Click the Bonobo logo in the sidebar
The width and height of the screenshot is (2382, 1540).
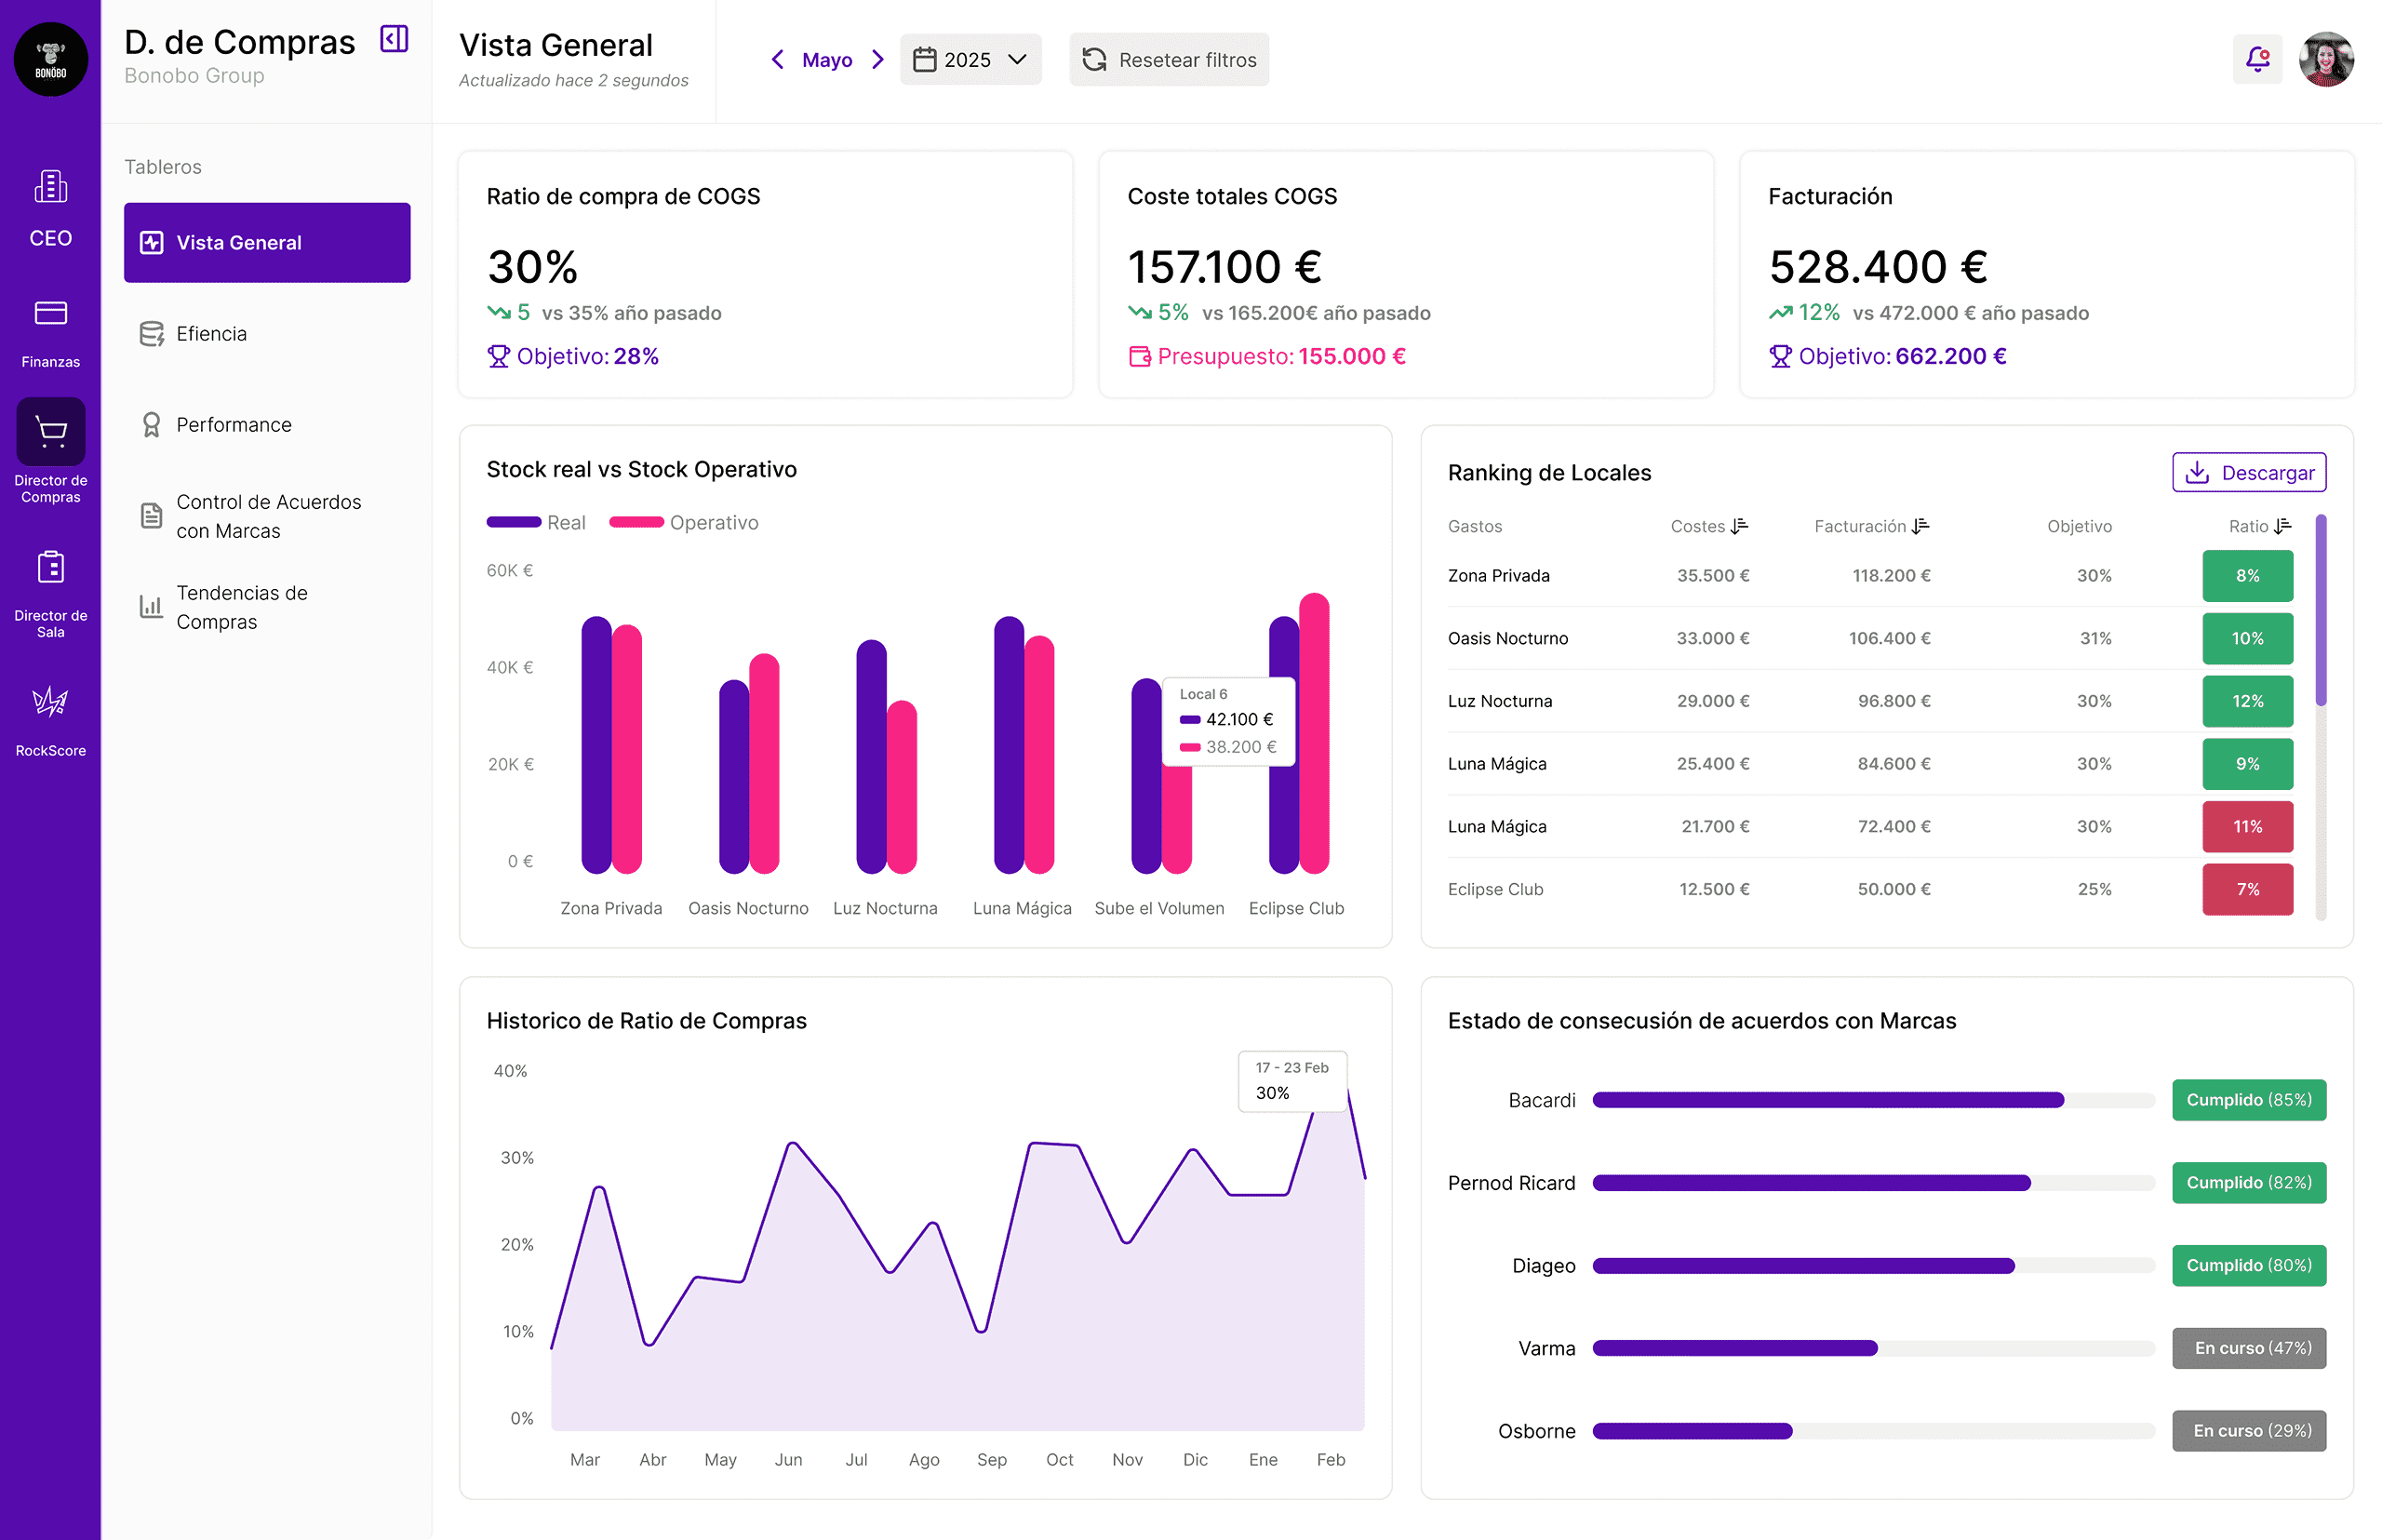(50, 59)
